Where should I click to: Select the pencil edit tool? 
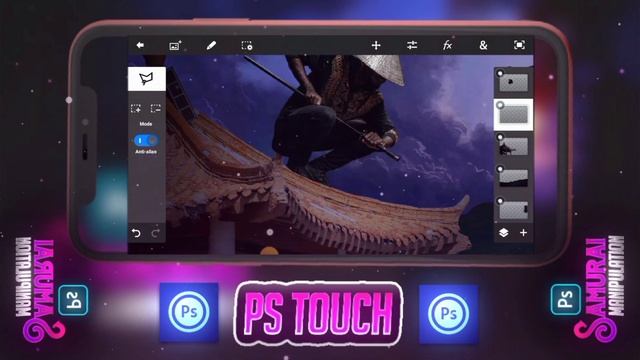pyautogui.click(x=211, y=46)
